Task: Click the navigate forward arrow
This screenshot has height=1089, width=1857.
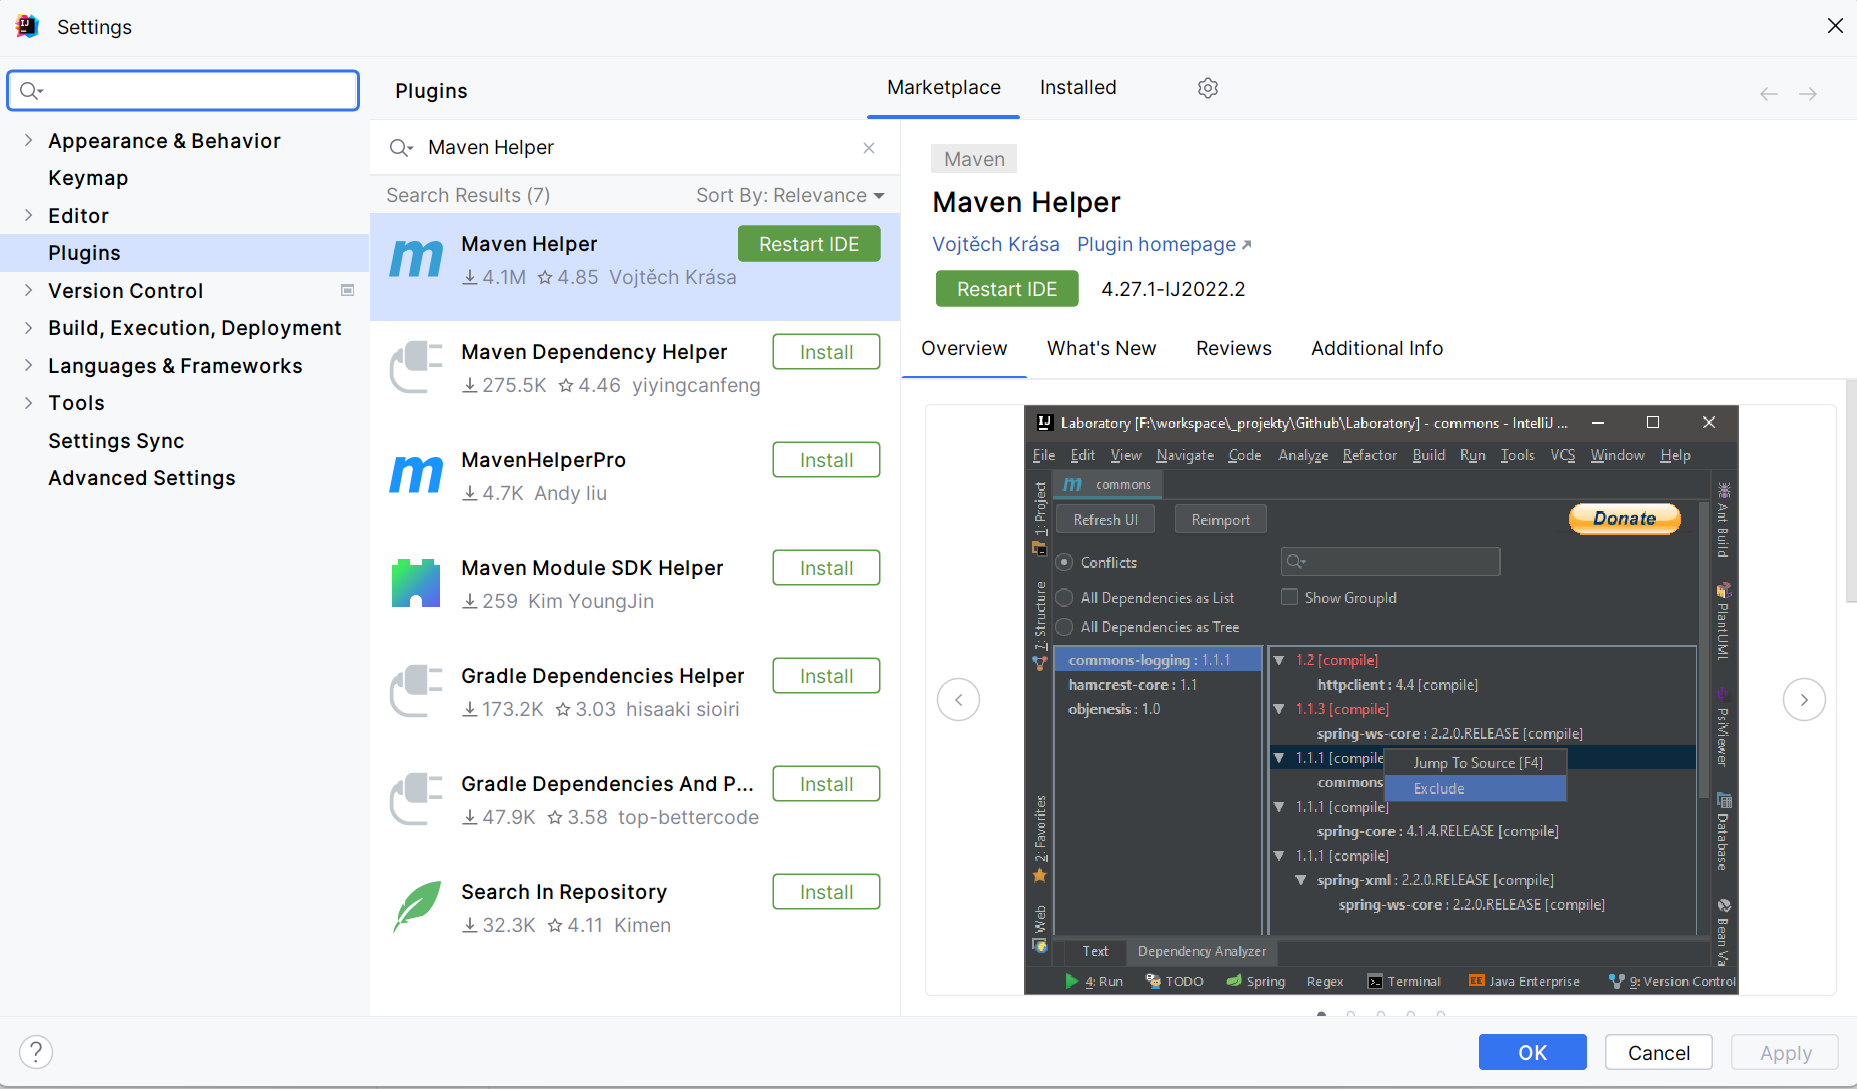Action: [x=1808, y=94]
